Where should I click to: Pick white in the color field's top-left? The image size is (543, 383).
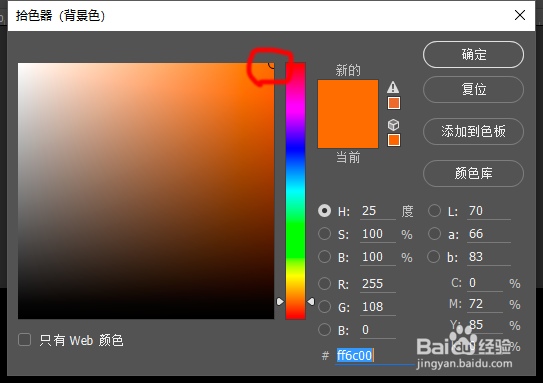pos(19,64)
